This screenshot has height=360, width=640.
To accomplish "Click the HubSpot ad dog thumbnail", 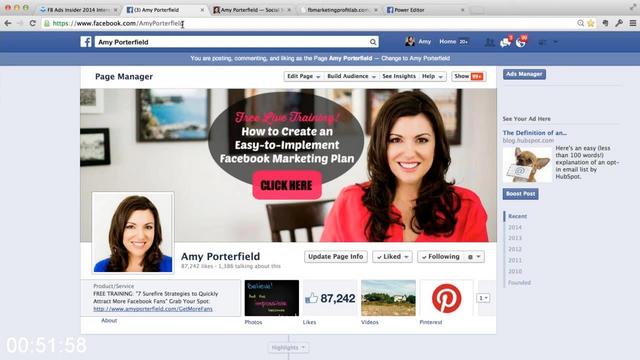I will [527, 164].
